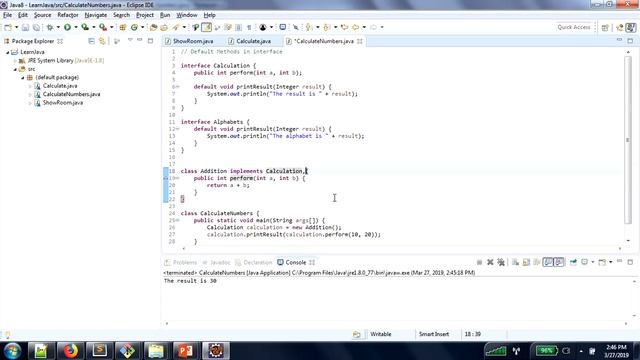Close the CalculateNumbers.java editor tab

click(x=360, y=41)
